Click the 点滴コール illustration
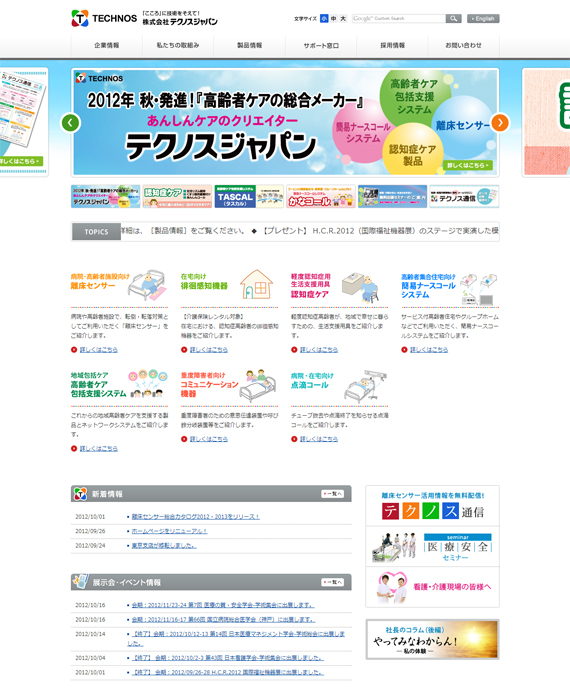The width and height of the screenshot is (570, 691). (x=366, y=386)
